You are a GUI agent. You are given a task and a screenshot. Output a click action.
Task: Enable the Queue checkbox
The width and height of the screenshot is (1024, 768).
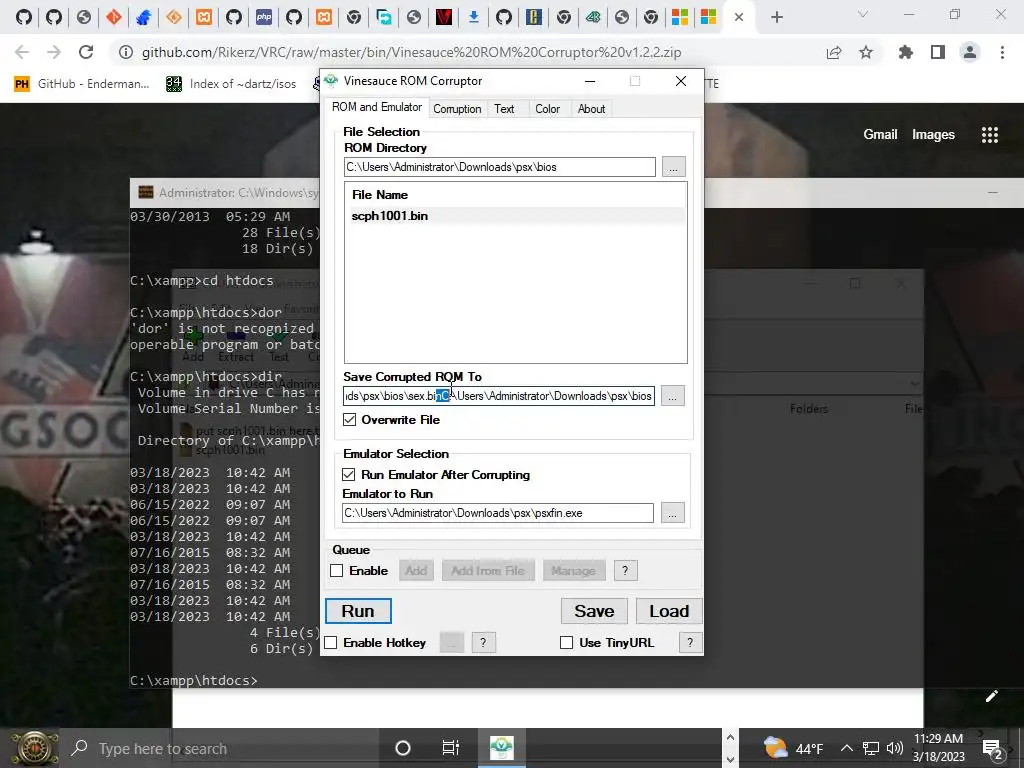(x=337, y=570)
